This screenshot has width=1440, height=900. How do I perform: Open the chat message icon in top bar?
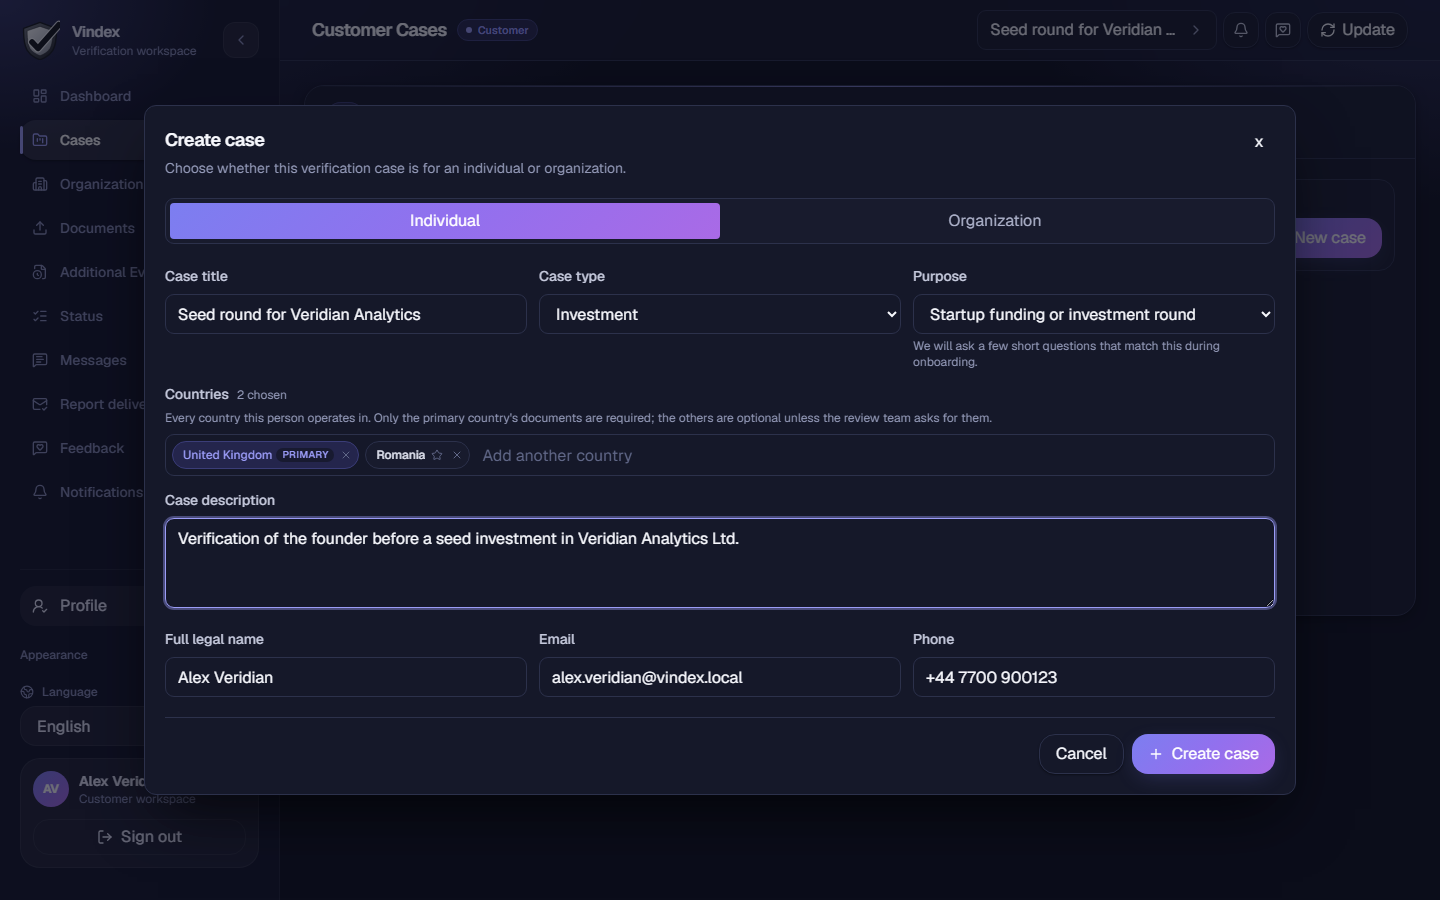tap(1283, 30)
